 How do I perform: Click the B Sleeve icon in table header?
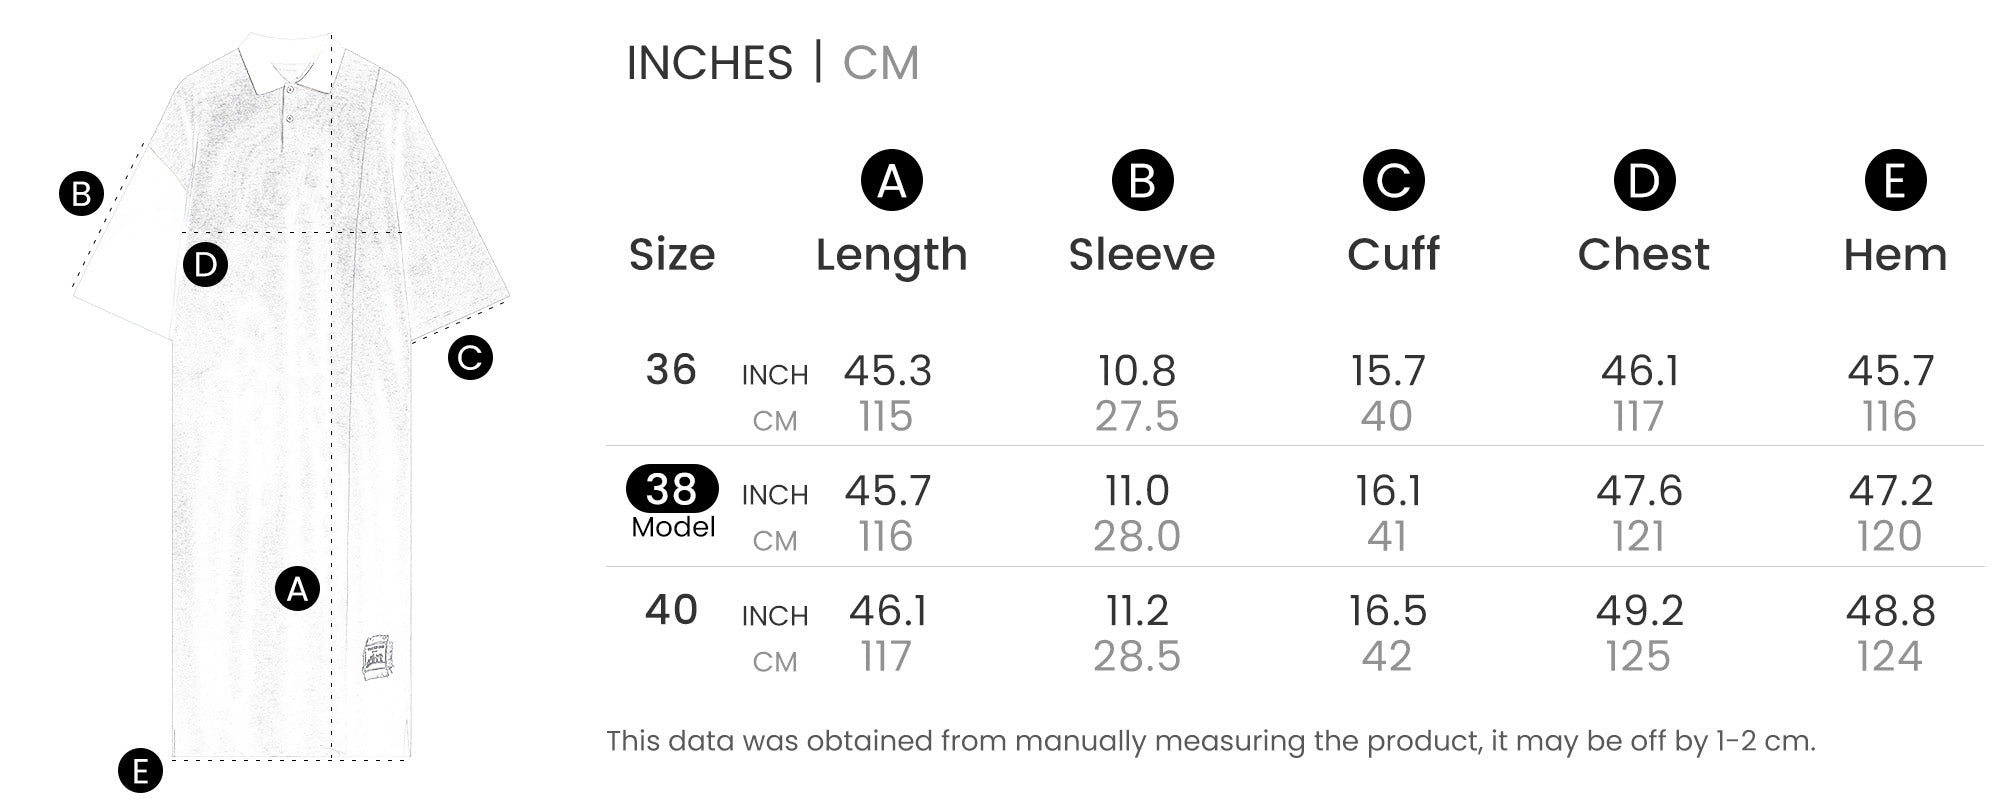[x=1142, y=181]
